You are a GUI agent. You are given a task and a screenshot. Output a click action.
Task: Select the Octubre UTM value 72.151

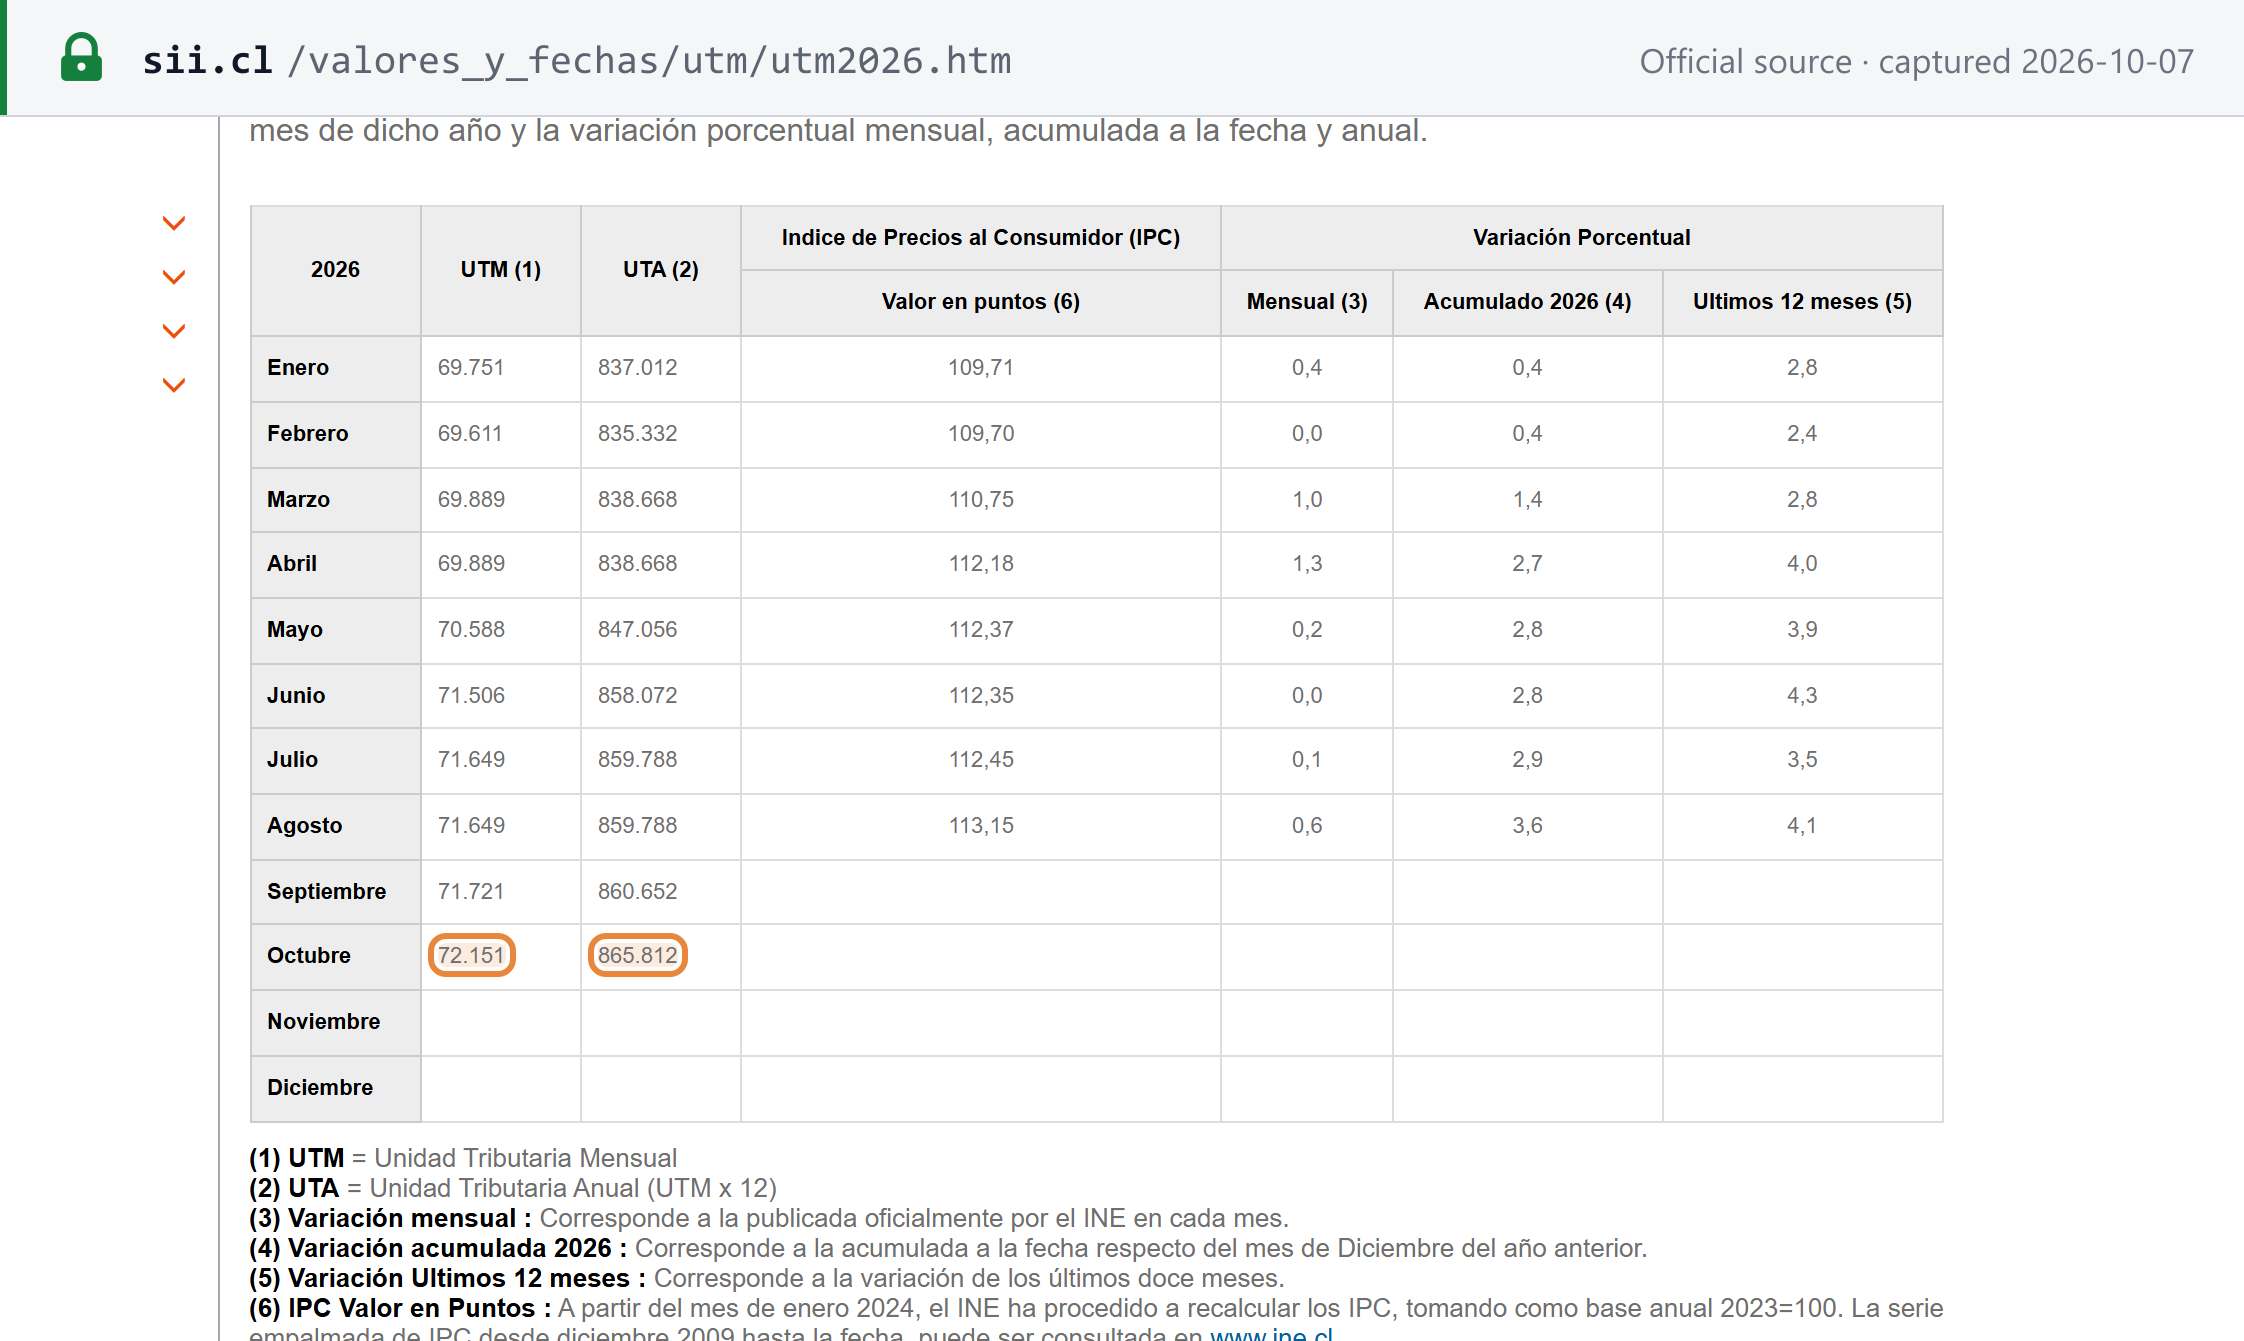471,955
